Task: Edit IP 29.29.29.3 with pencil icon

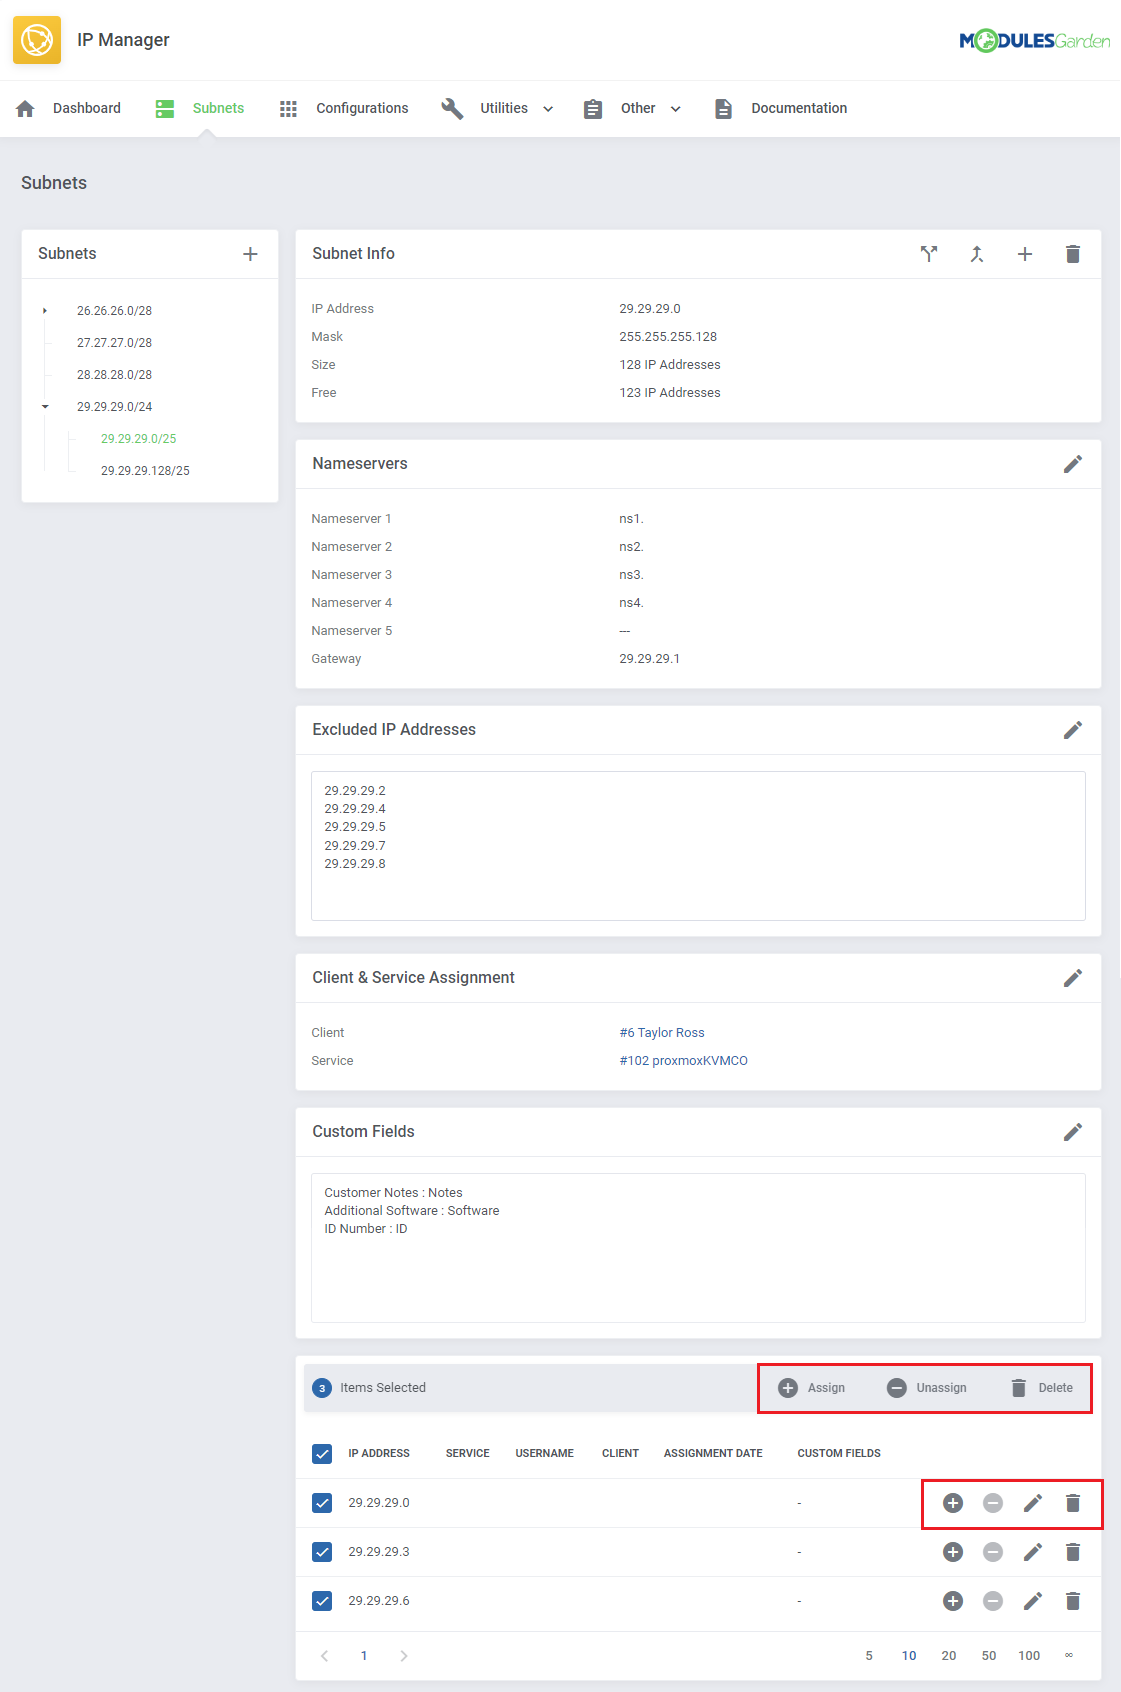Action: point(1033,1552)
